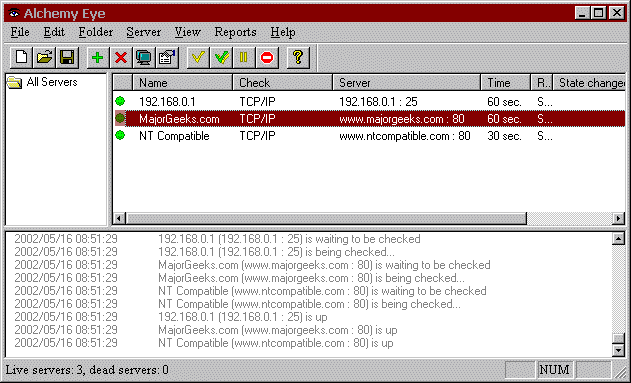
Task: Add a server with the green plus
Action: coord(98,58)
